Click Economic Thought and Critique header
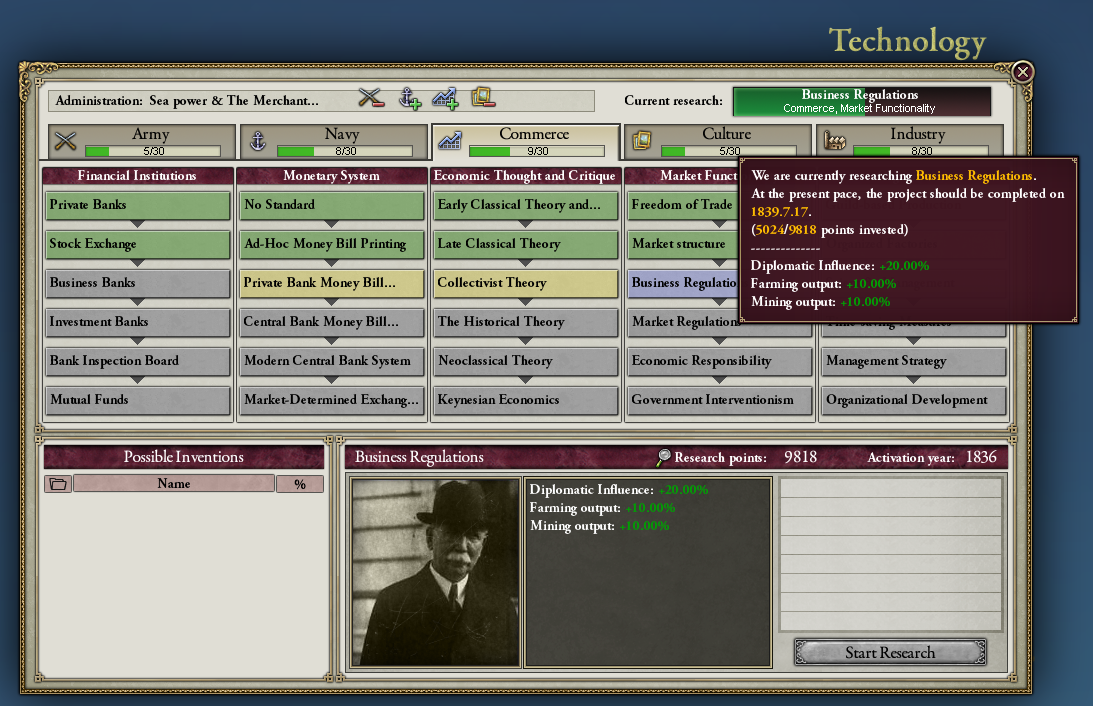 (525, 176)
